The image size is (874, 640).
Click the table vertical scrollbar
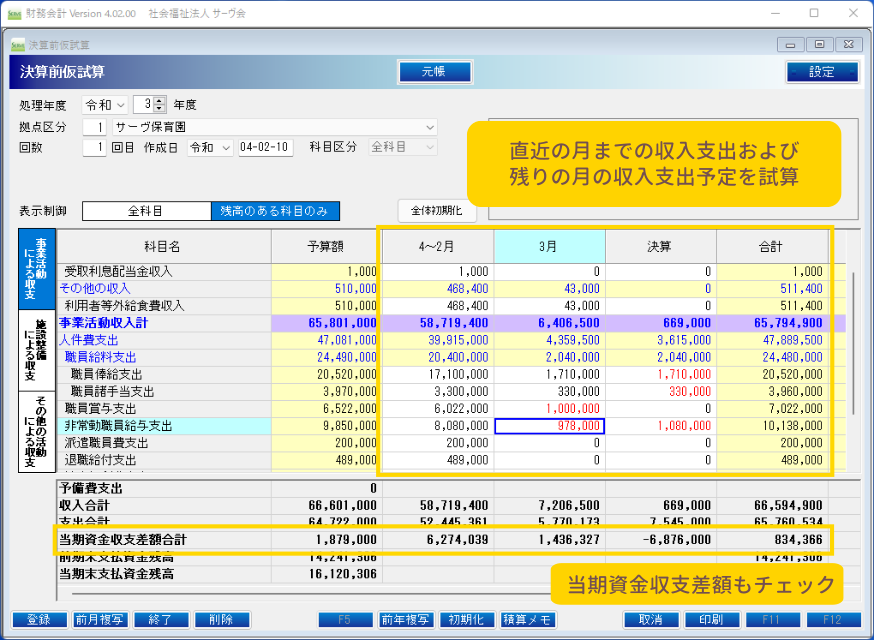point(853,343)
